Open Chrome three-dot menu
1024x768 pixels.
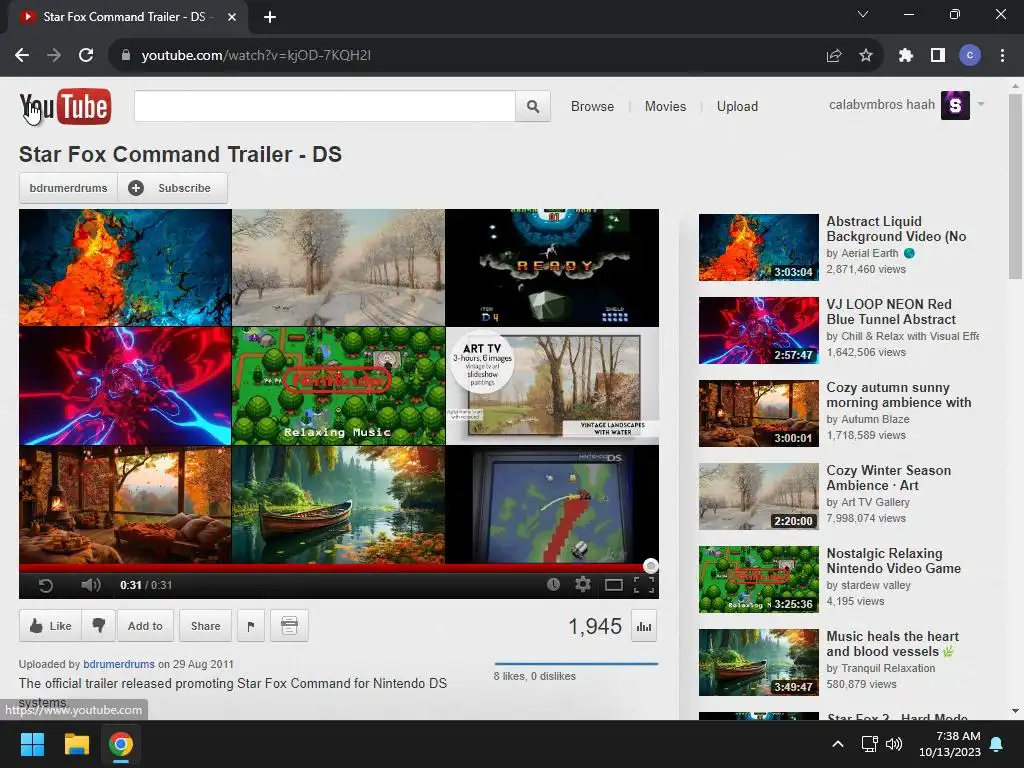point(1002,56)
